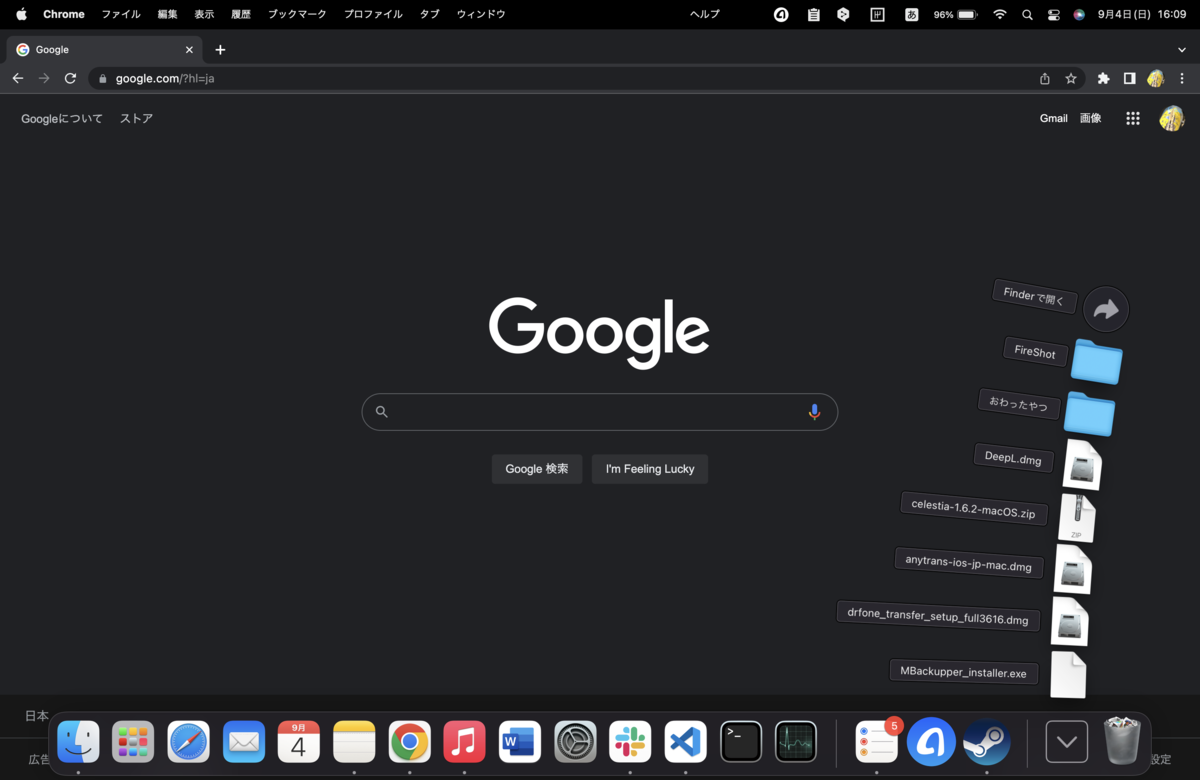The image size is (1200, 780).
Task: Open the ストア link
Action: (x=136, y=118)
